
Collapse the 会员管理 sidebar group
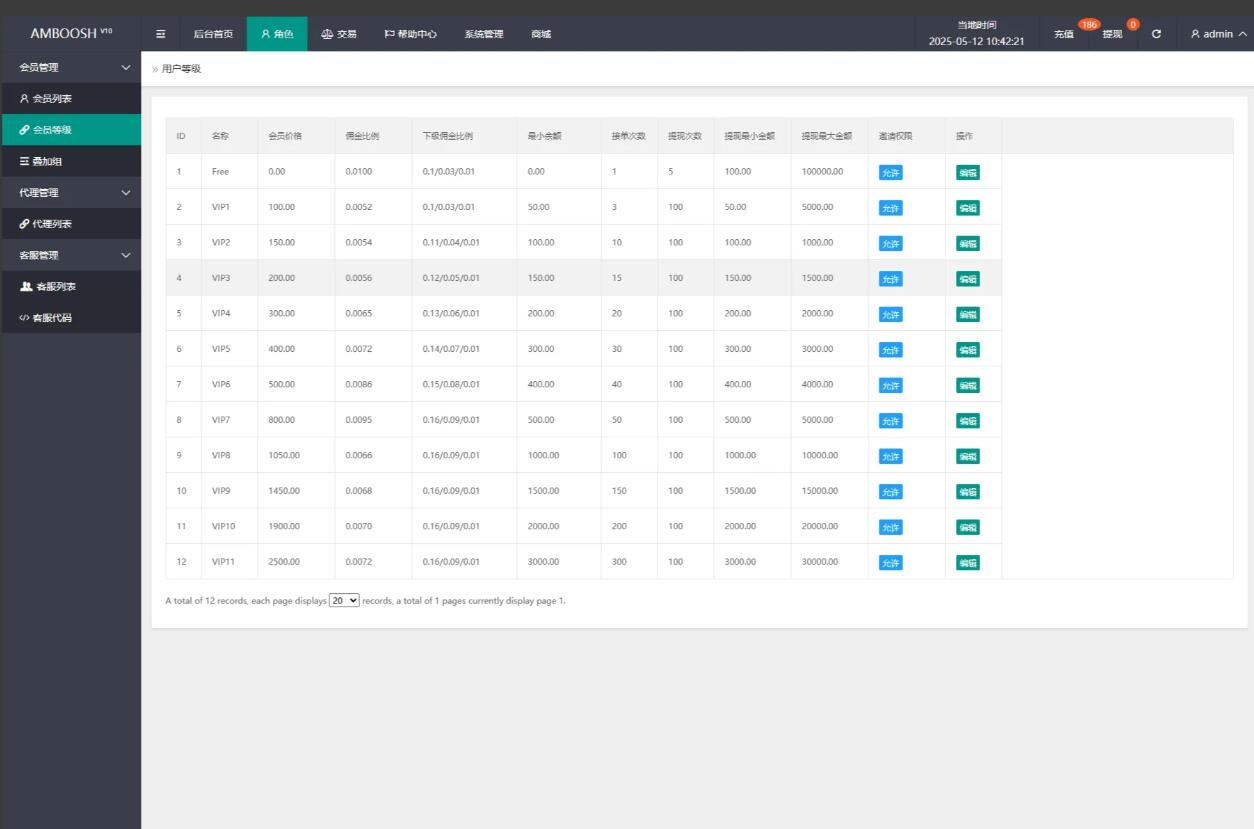pos(125,68)
